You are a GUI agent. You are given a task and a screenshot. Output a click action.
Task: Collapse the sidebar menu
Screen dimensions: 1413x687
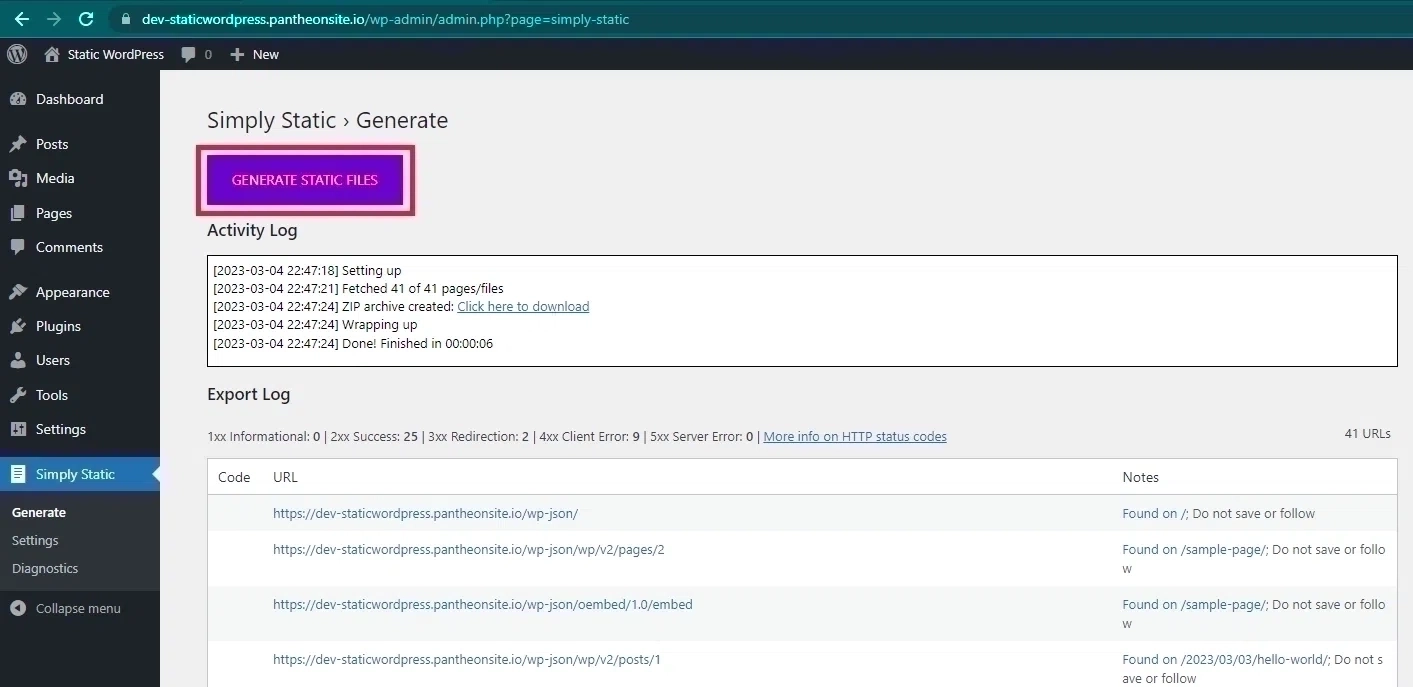click(77, 608)
